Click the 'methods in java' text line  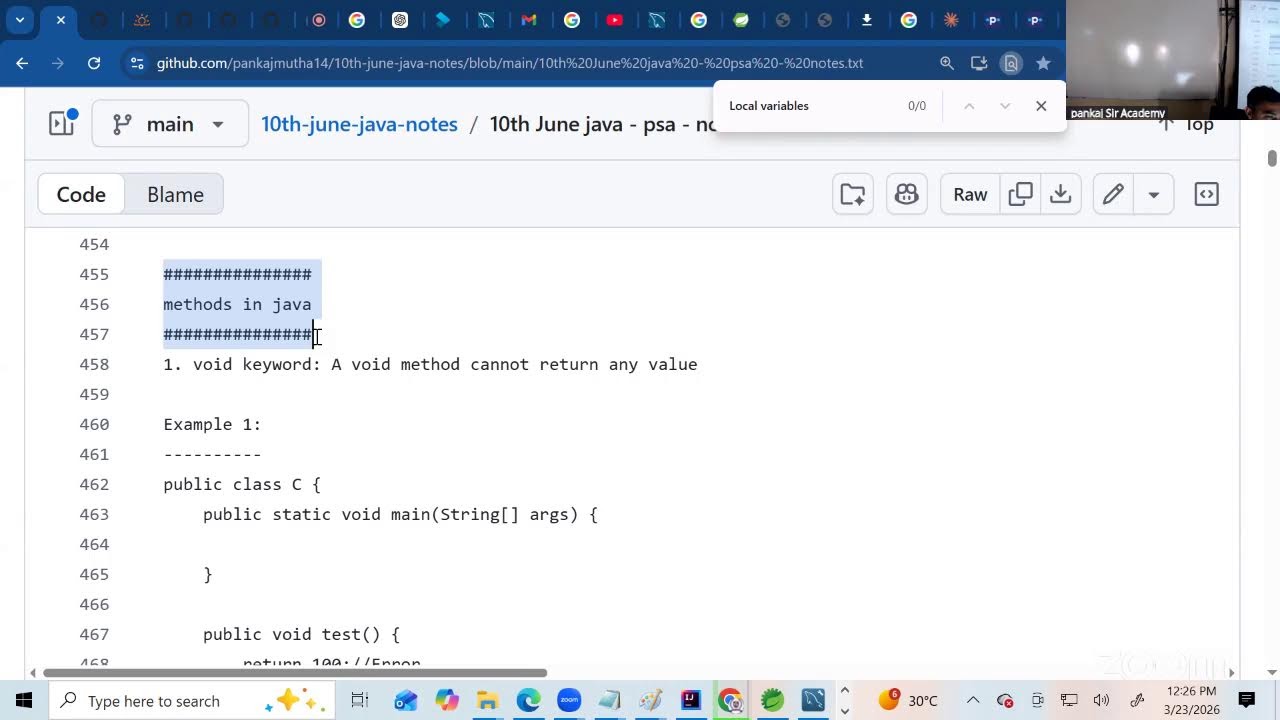(x=237, y=304)
